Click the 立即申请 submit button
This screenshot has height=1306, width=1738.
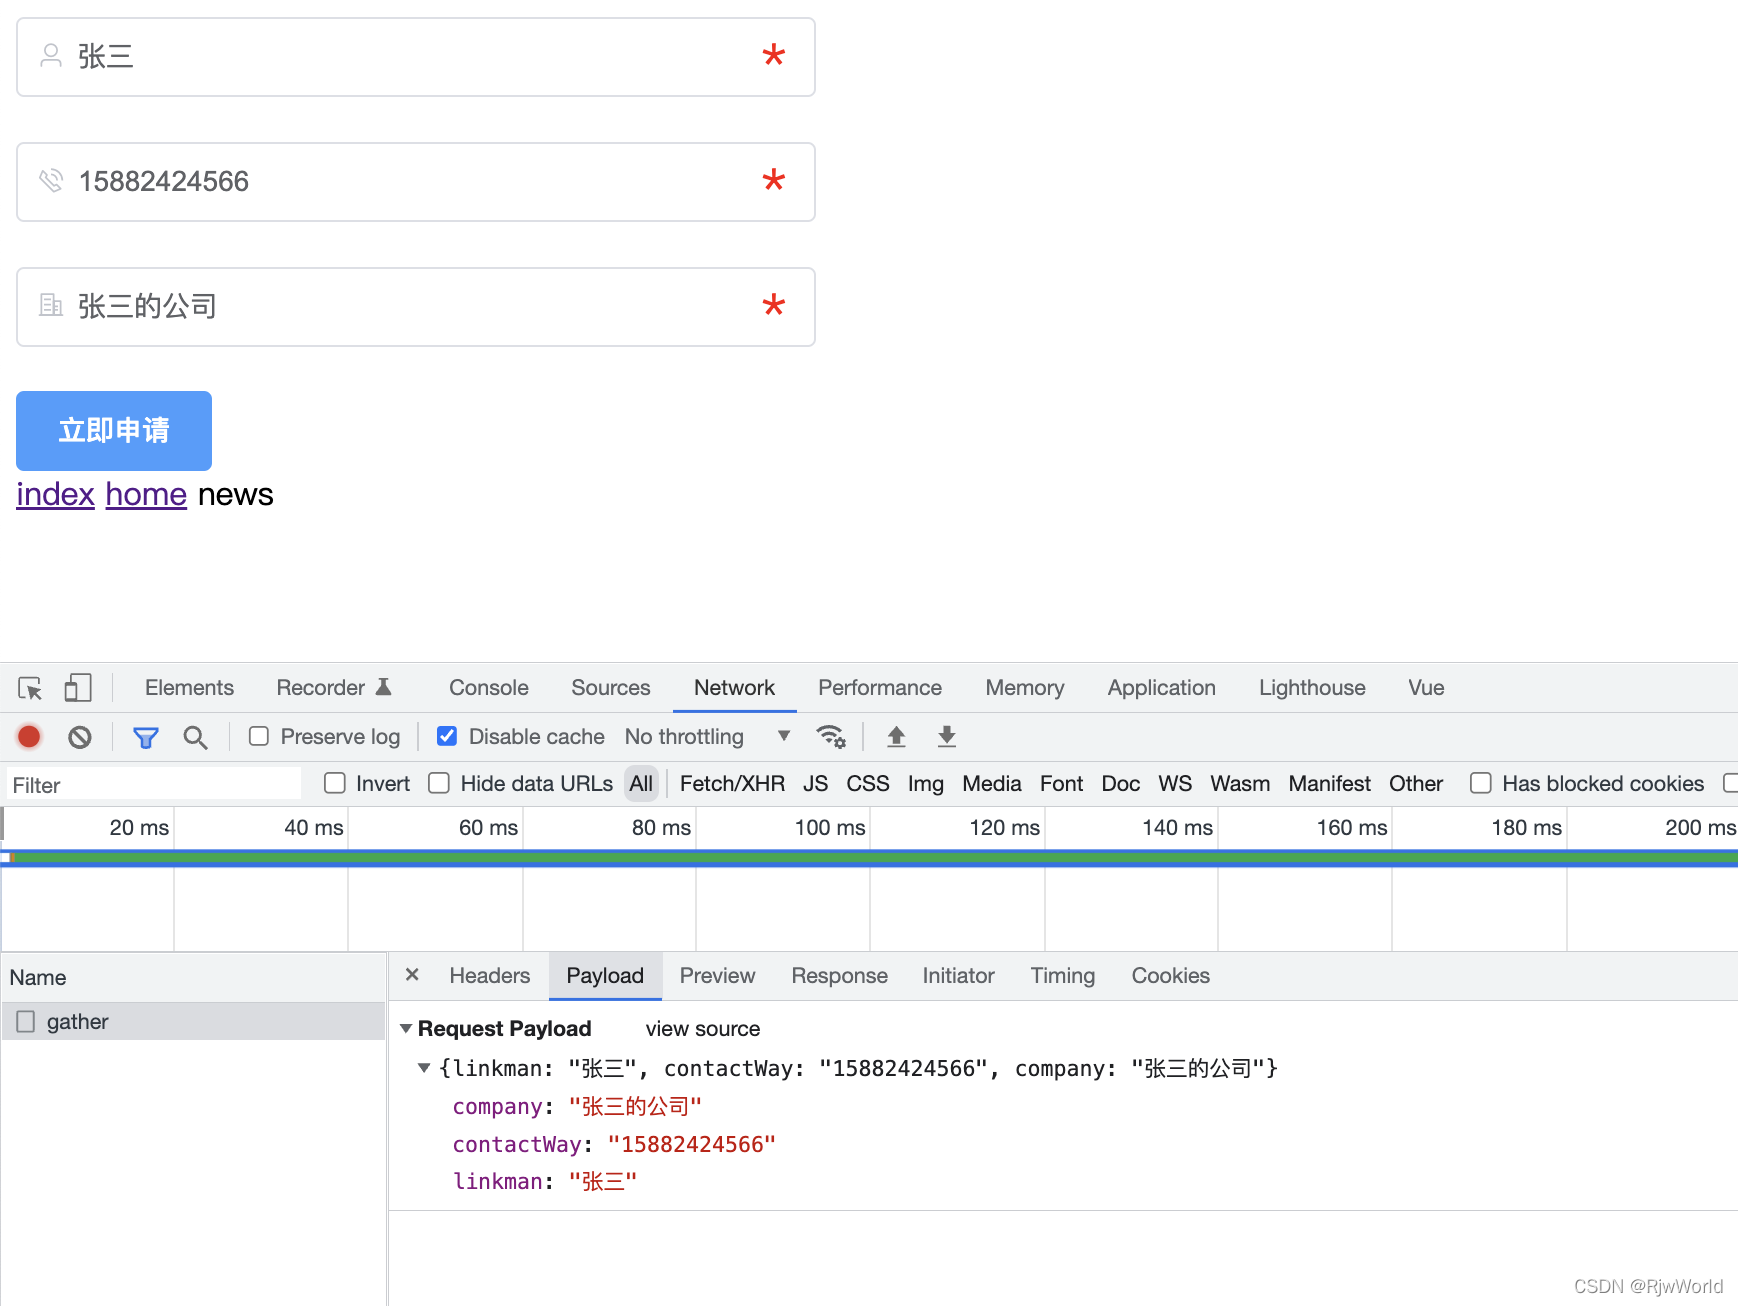[114, 431]
